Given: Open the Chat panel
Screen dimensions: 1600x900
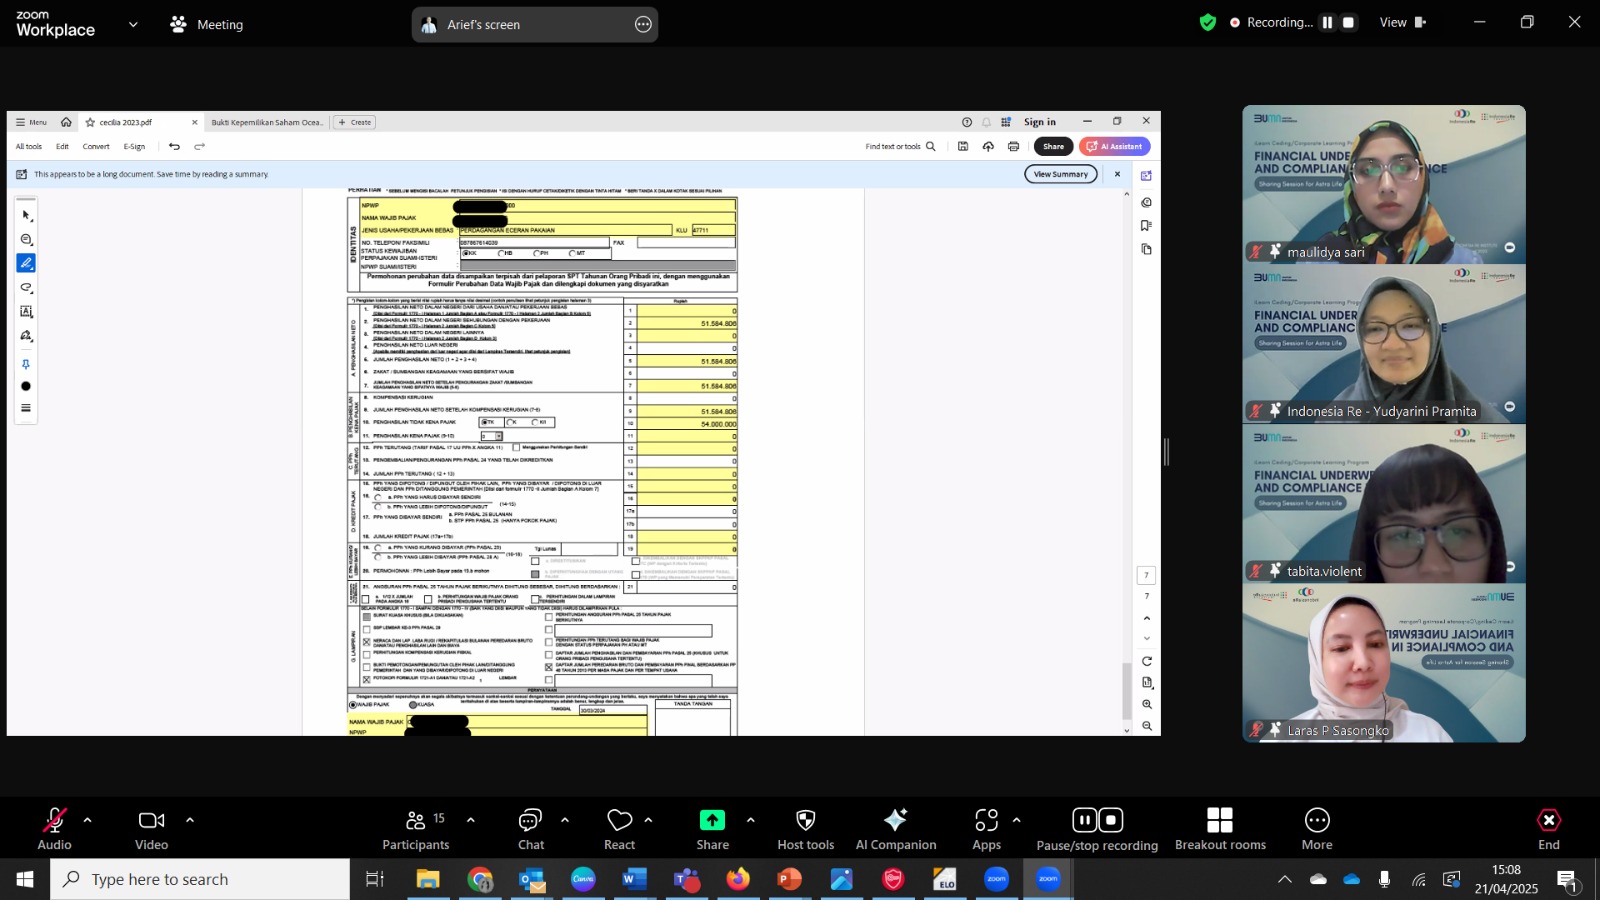Looking at the screenshot, I should click(531, 829).
